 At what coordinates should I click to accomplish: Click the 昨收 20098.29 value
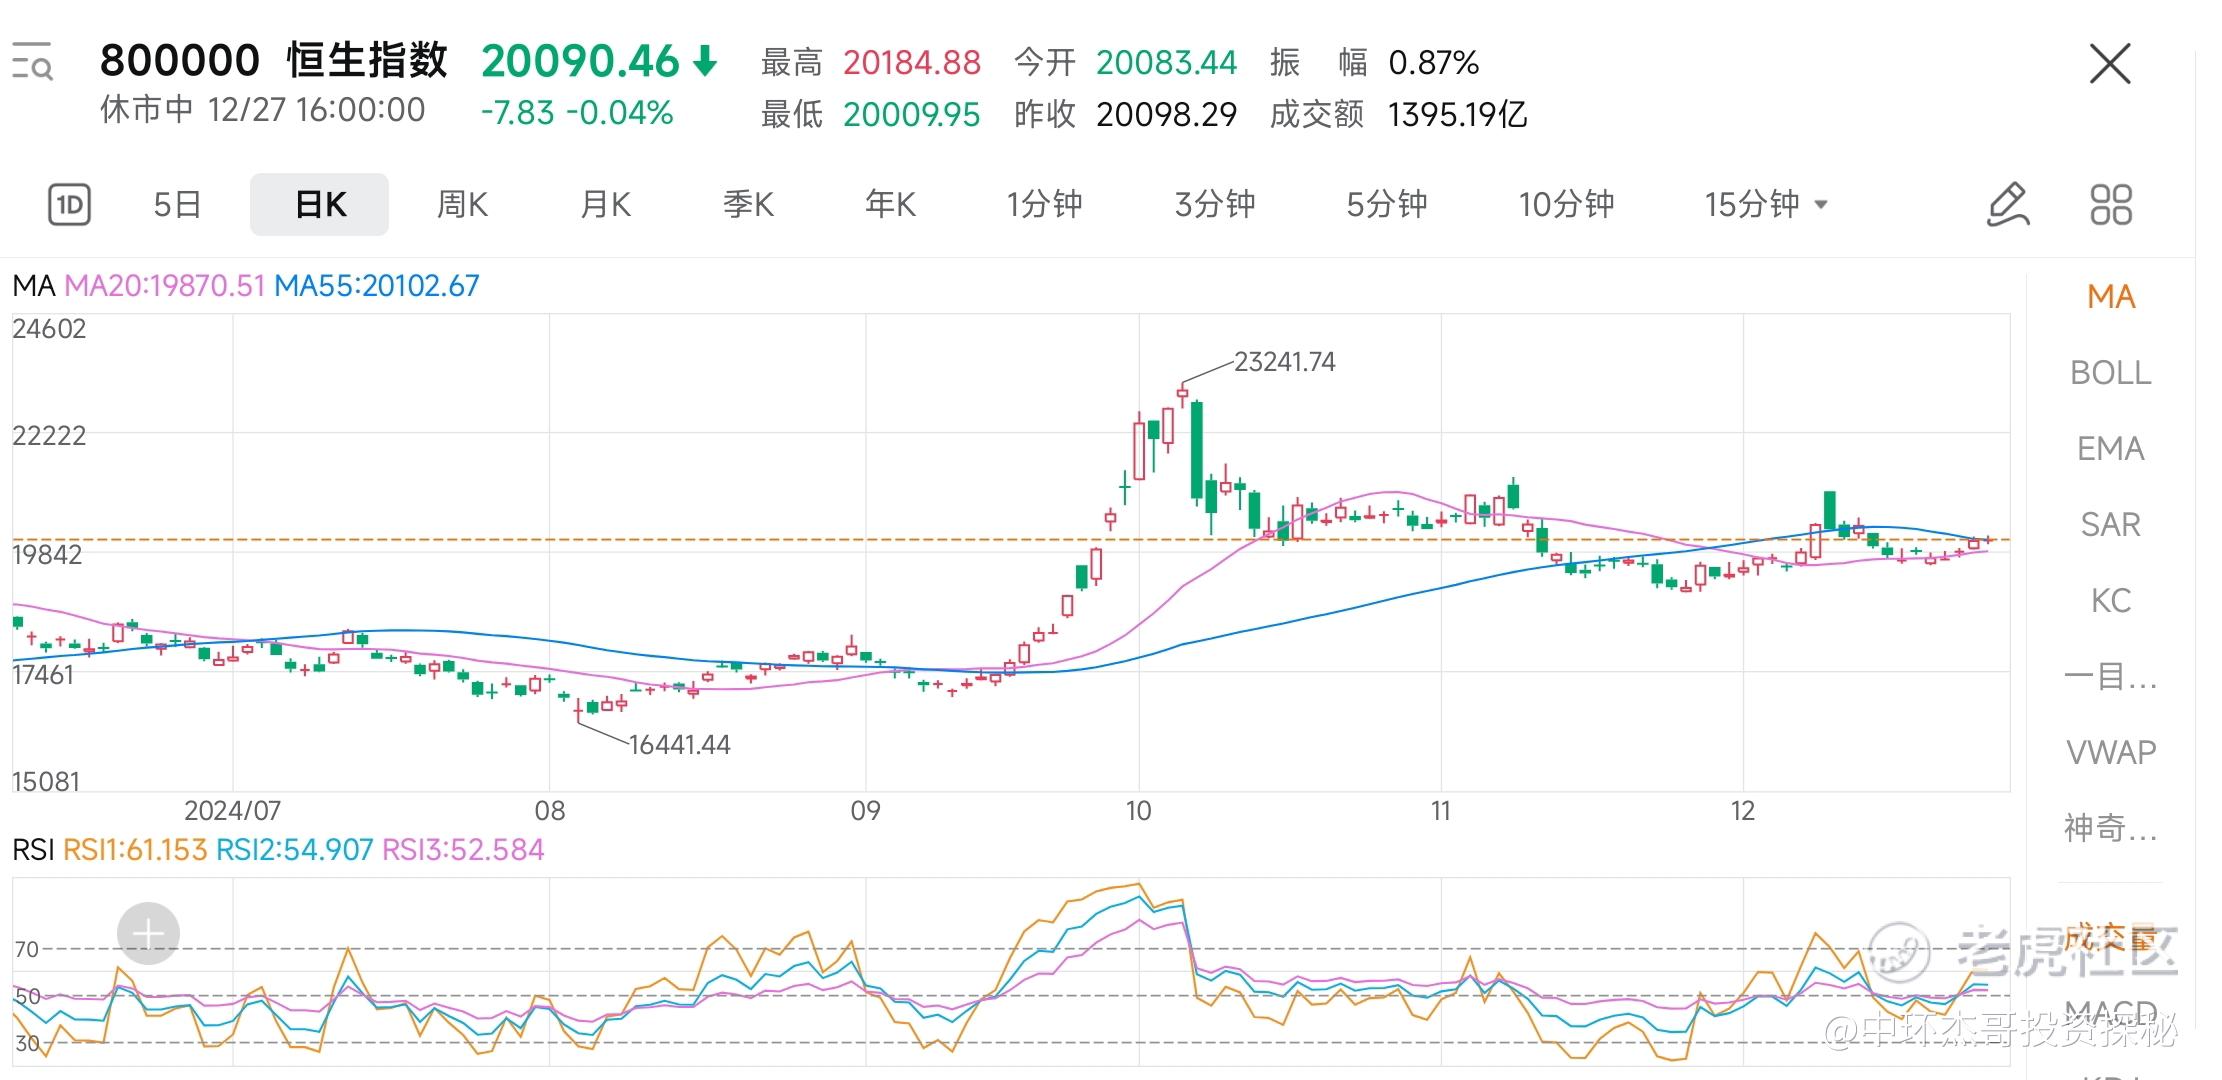pyautogui.click(x=1166, y=114)
